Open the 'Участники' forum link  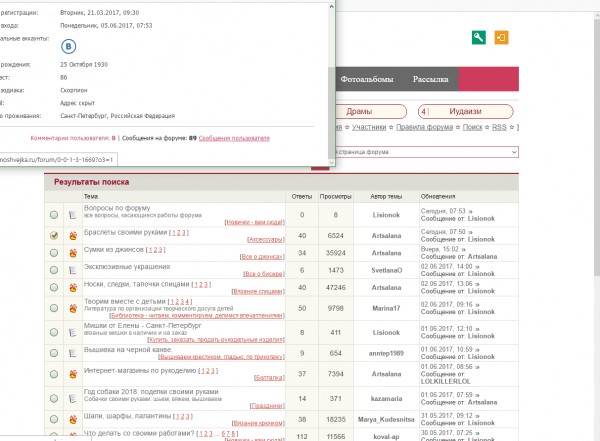[369, 127]
